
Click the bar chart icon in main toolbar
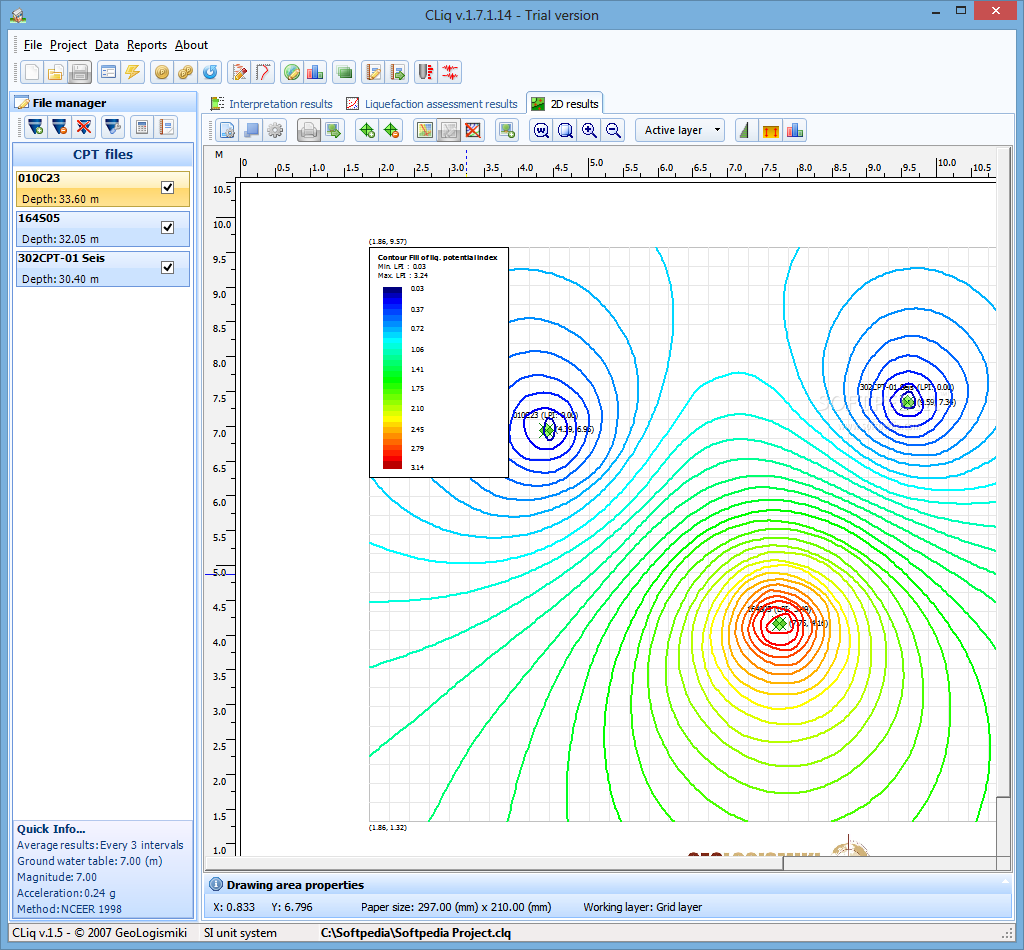[x=315, y=72]
